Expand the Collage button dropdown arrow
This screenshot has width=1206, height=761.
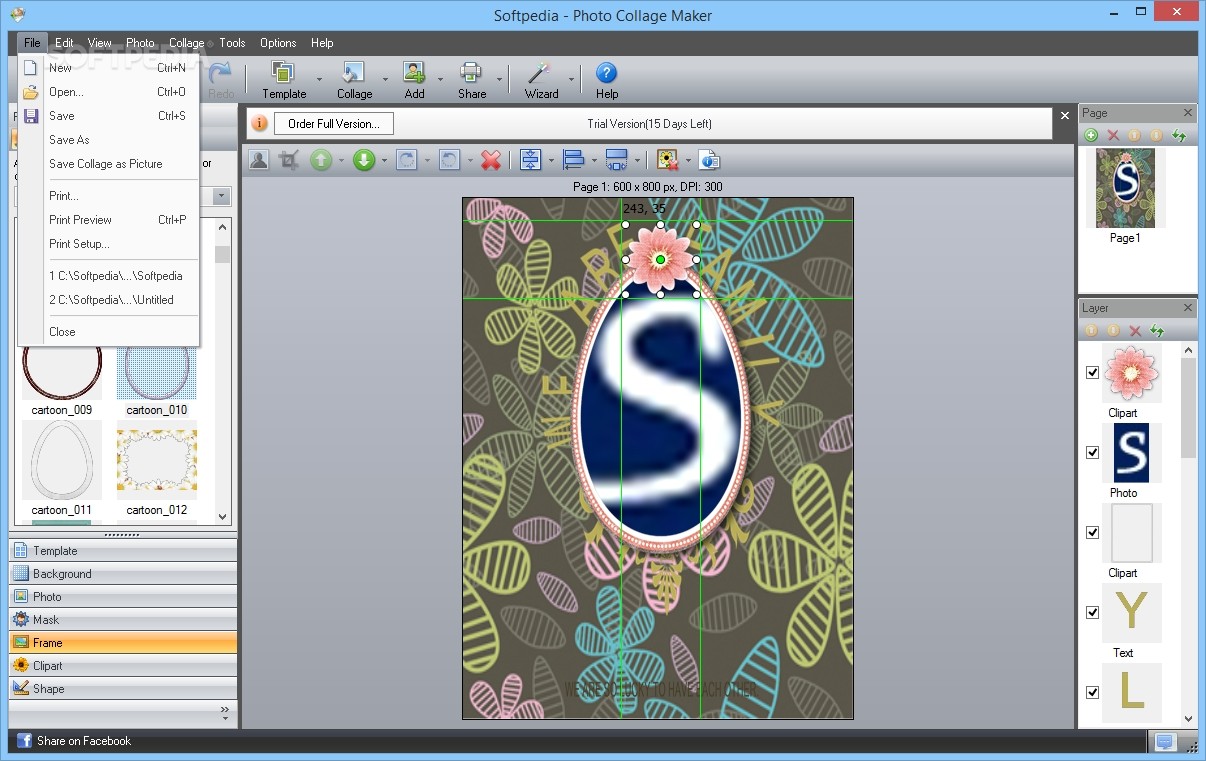click(x=384, y=80)
